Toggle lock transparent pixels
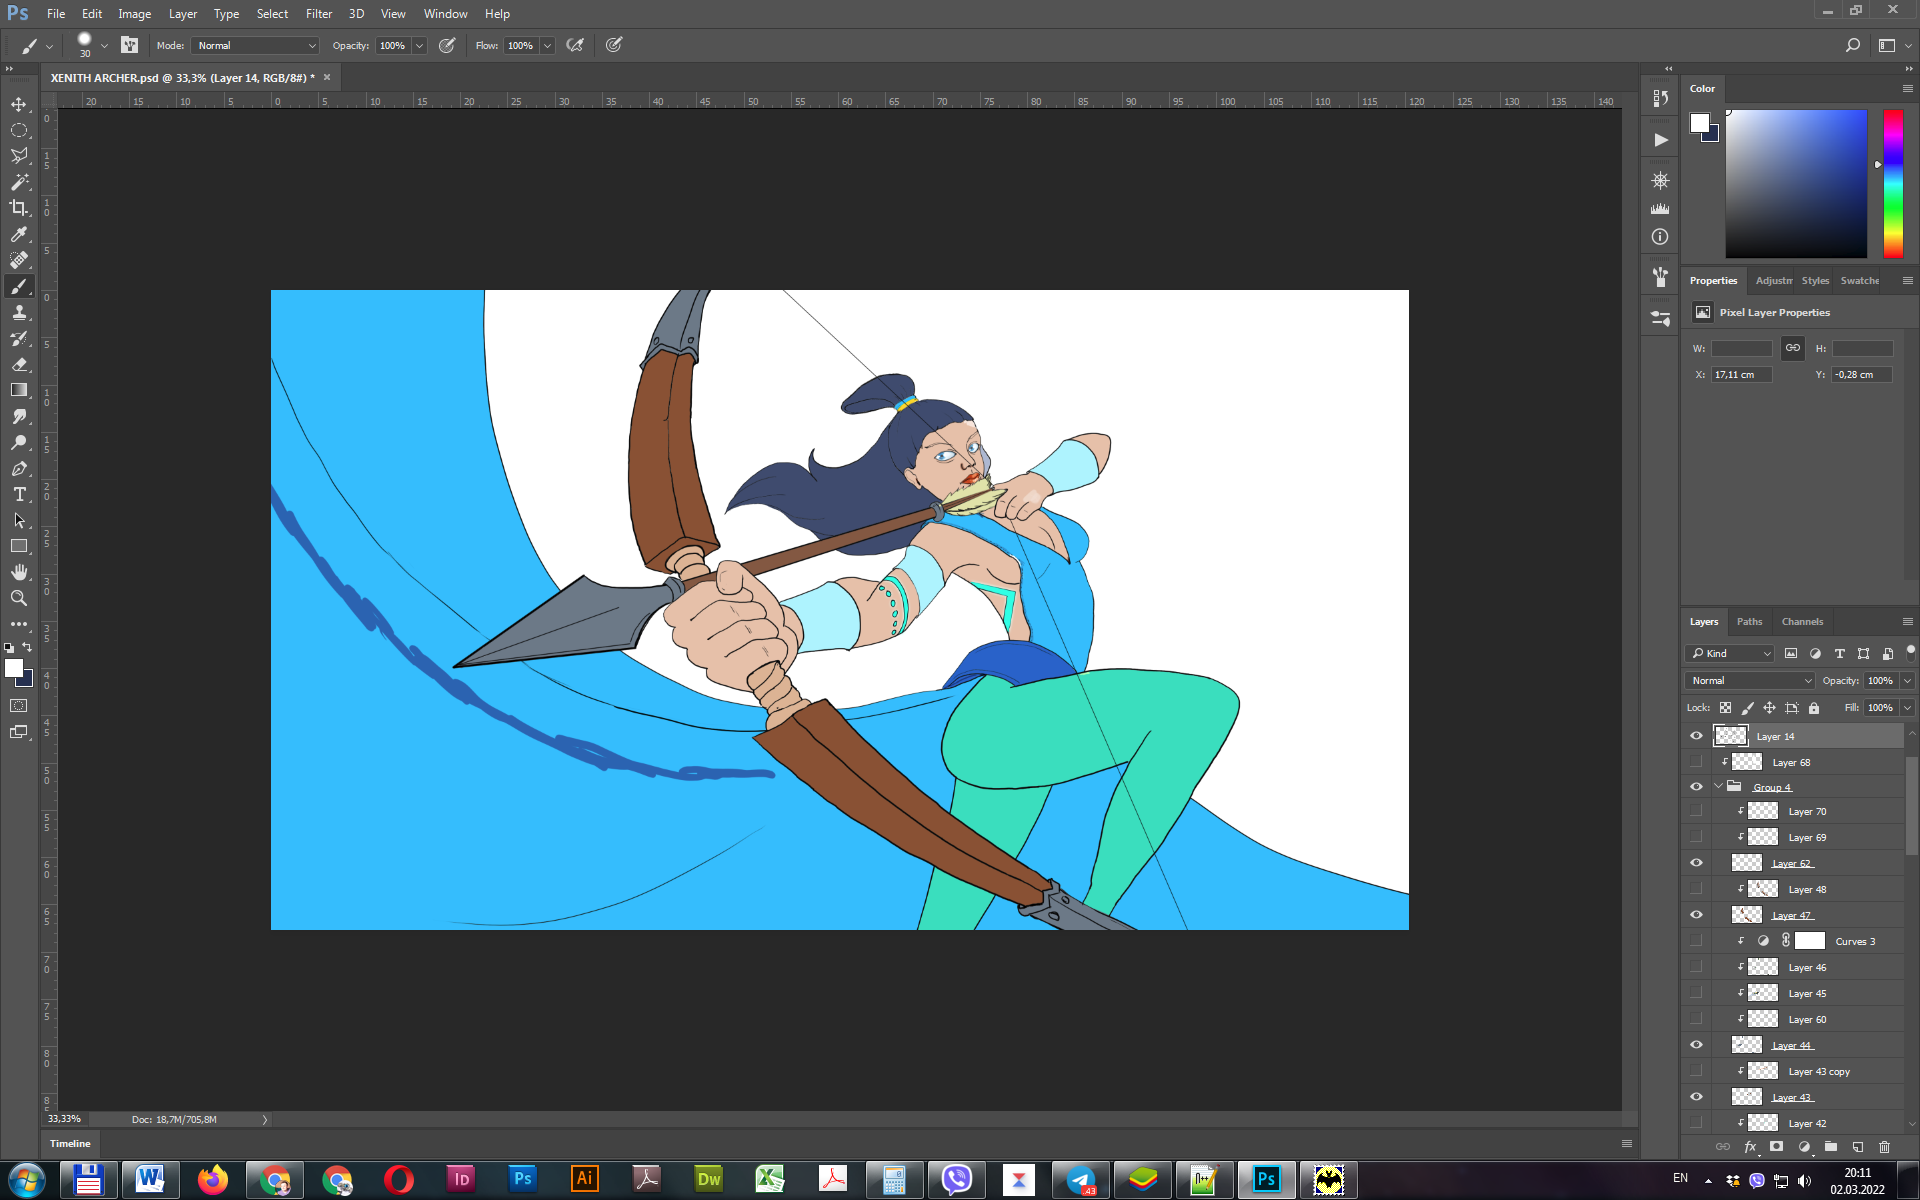This screenshot has width=1920, height=1200. click(x=1725, y=708)
